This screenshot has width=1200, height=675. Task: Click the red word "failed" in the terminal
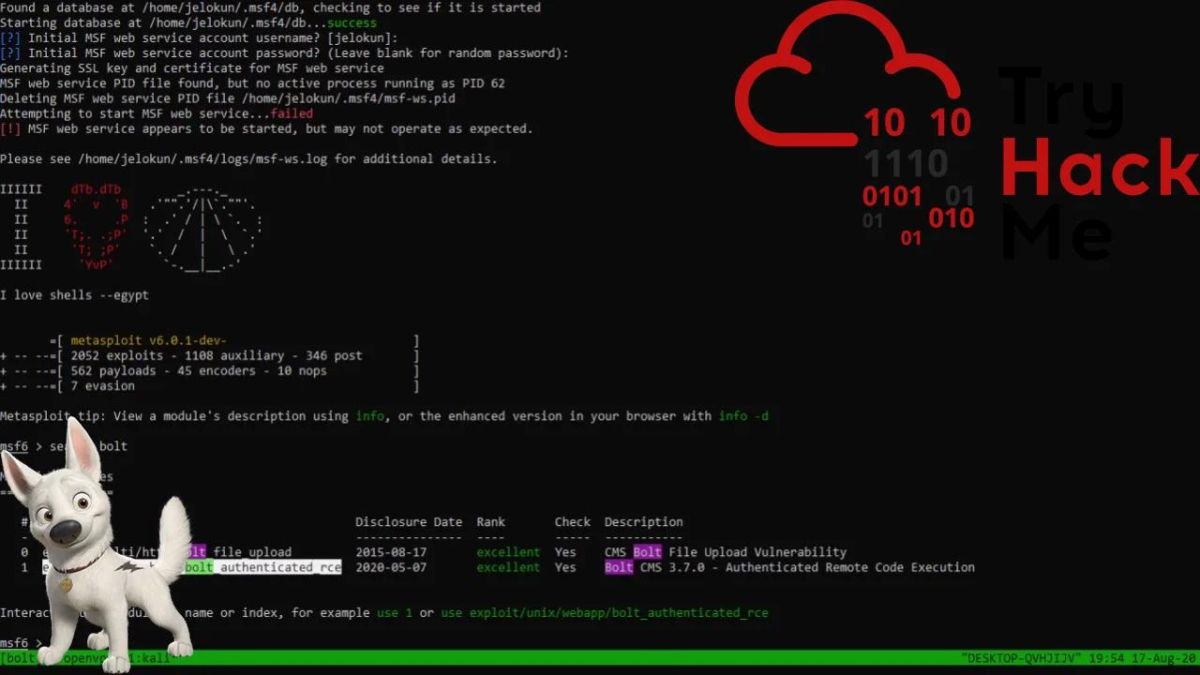[292, 114]
